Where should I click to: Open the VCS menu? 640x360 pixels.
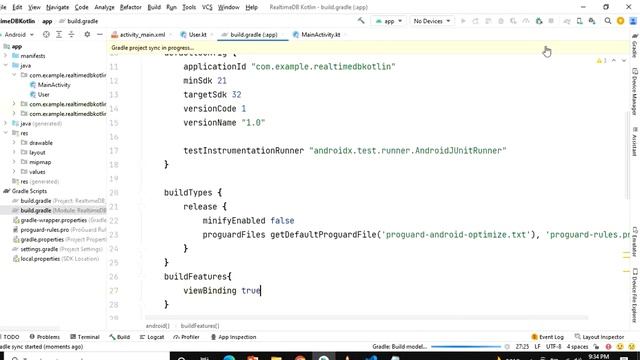tap(207, 7)
